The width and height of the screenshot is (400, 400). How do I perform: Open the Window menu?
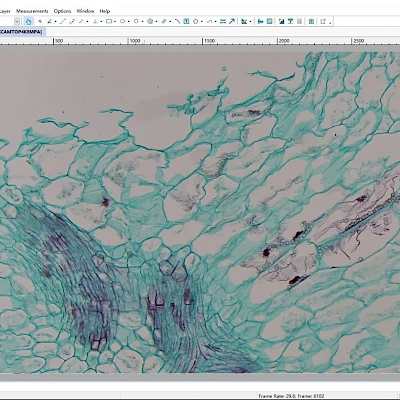point(85,11)
